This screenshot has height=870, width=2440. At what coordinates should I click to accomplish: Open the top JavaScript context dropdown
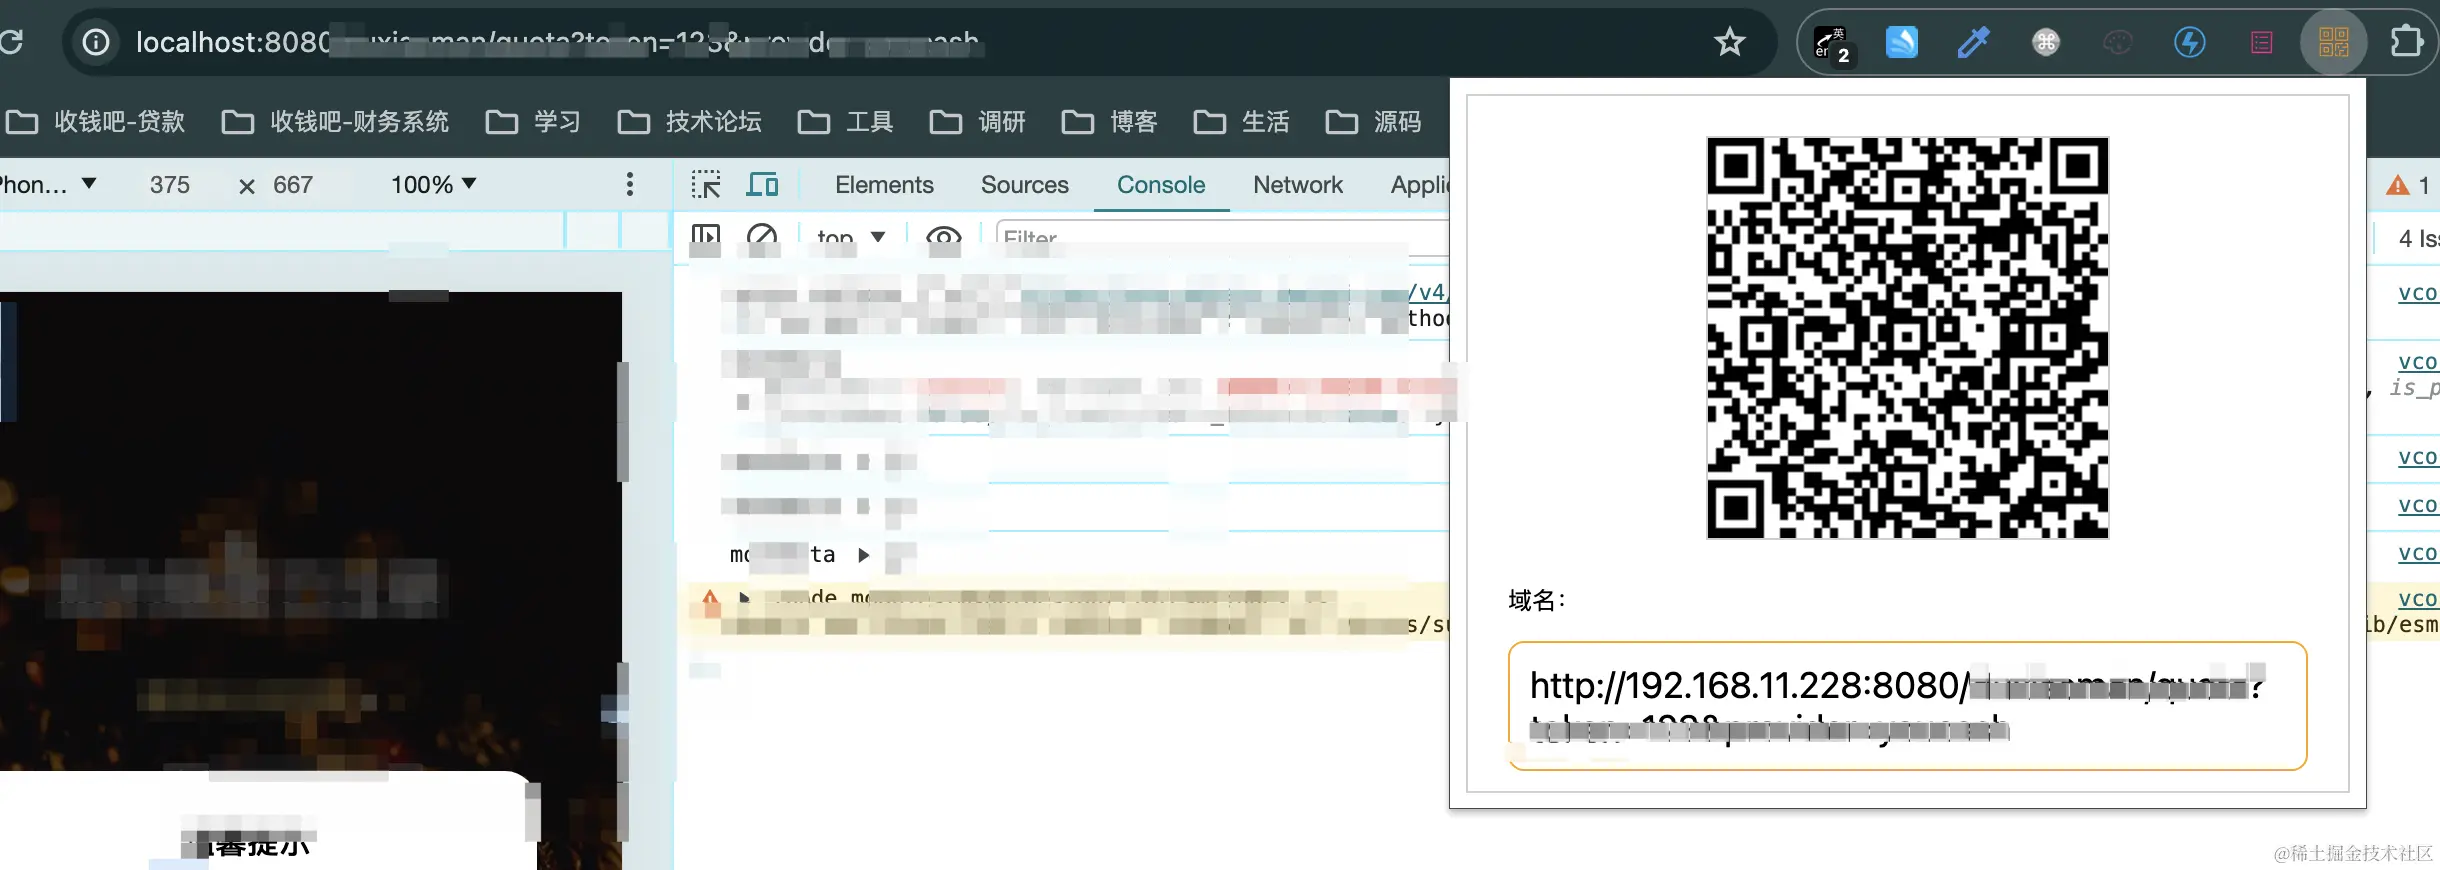(x=851, y=238)
